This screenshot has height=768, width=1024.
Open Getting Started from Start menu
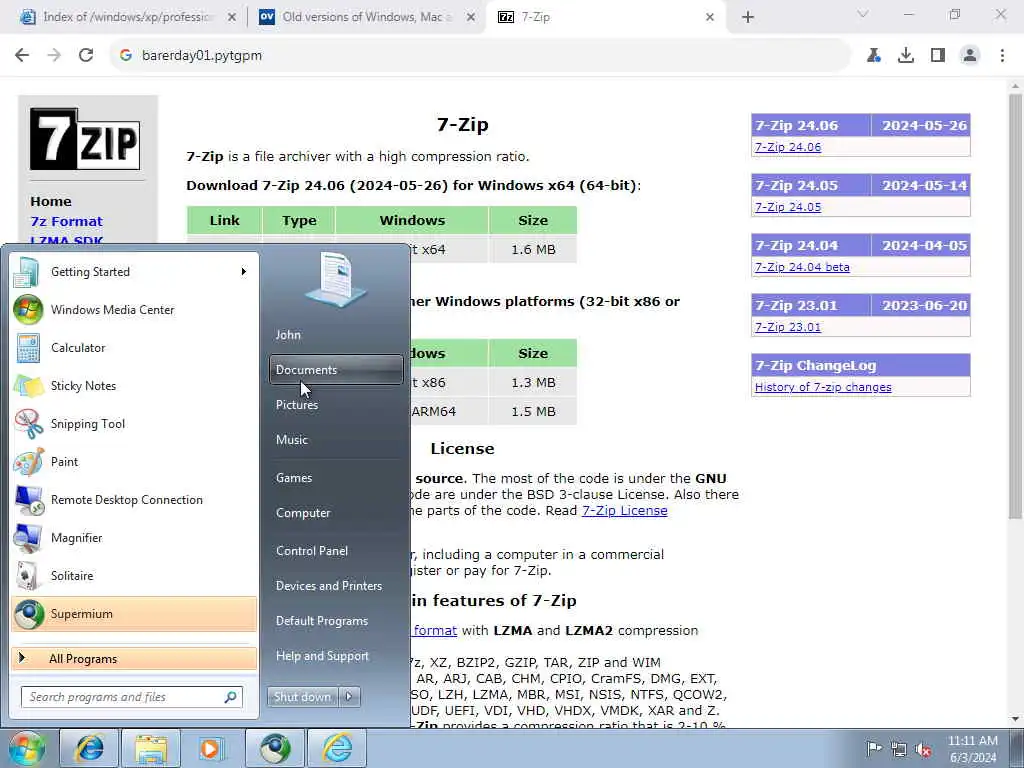point(134,272)
